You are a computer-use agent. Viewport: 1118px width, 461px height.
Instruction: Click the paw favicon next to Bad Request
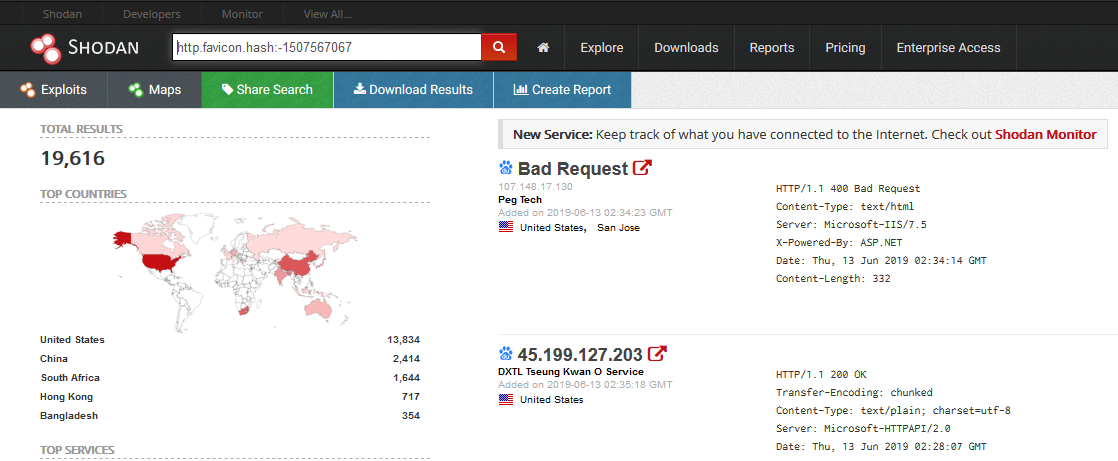point(506,168)
